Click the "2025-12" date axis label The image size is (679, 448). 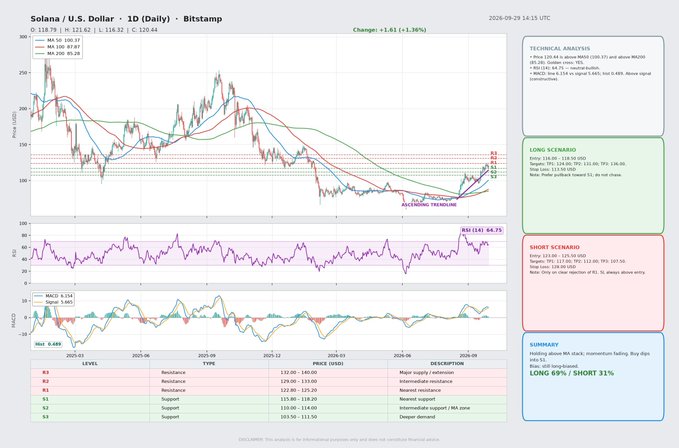(272, 355)
